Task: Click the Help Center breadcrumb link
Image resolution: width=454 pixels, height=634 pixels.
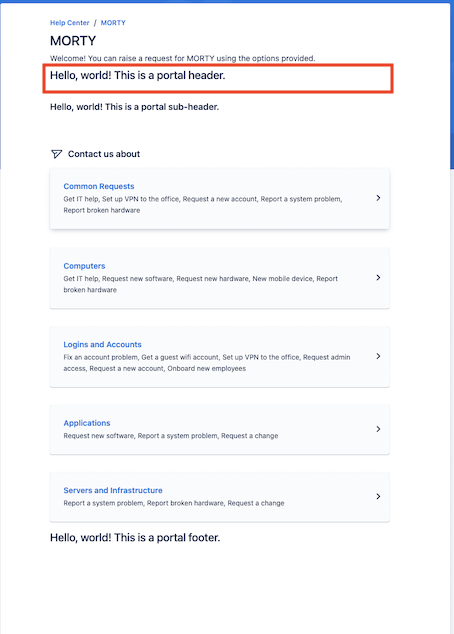Action: (x=70, y=23)
